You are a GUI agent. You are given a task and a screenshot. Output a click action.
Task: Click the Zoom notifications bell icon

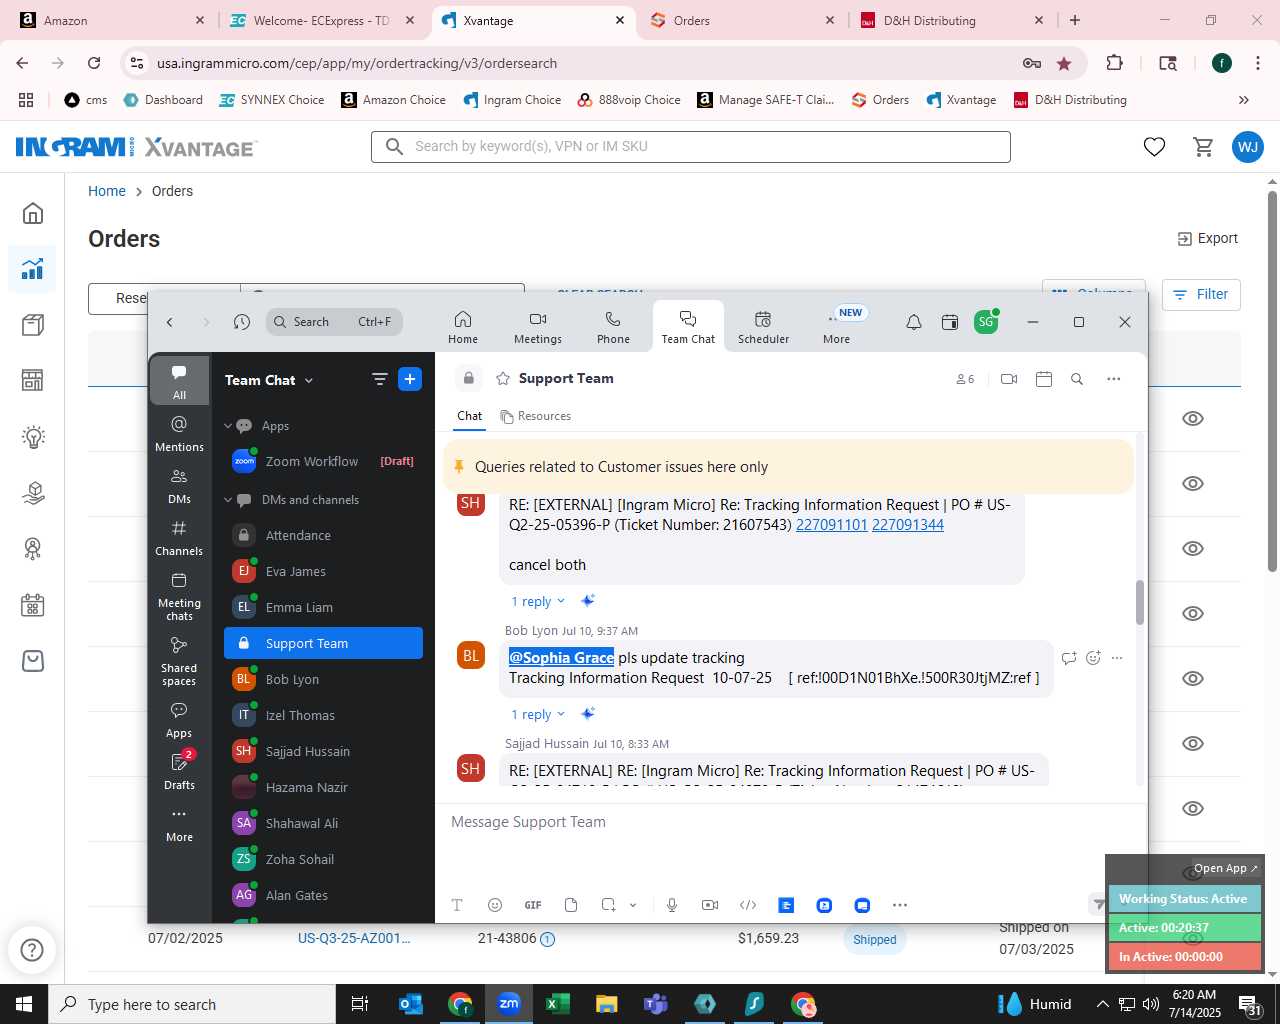point(914,322)
